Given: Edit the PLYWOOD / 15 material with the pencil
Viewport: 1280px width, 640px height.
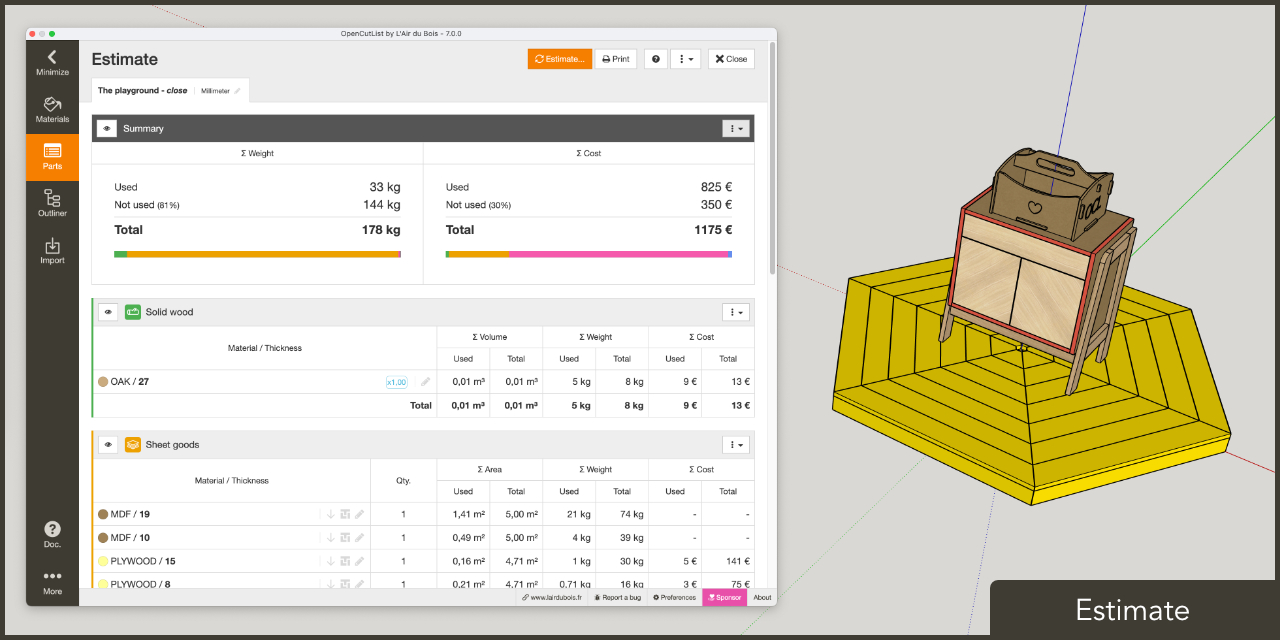Looking at the screenshot, I should (x=360, y=561).
